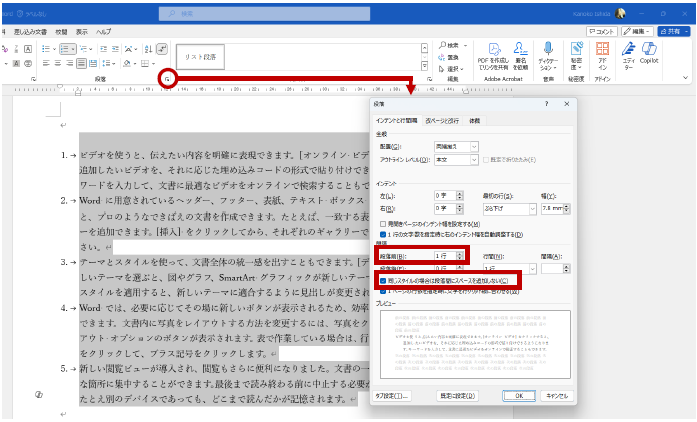Click the help question mark in dialog
The height and width of the screenshot is (422, 697).
pyautogui.click(x=546, y=103)
